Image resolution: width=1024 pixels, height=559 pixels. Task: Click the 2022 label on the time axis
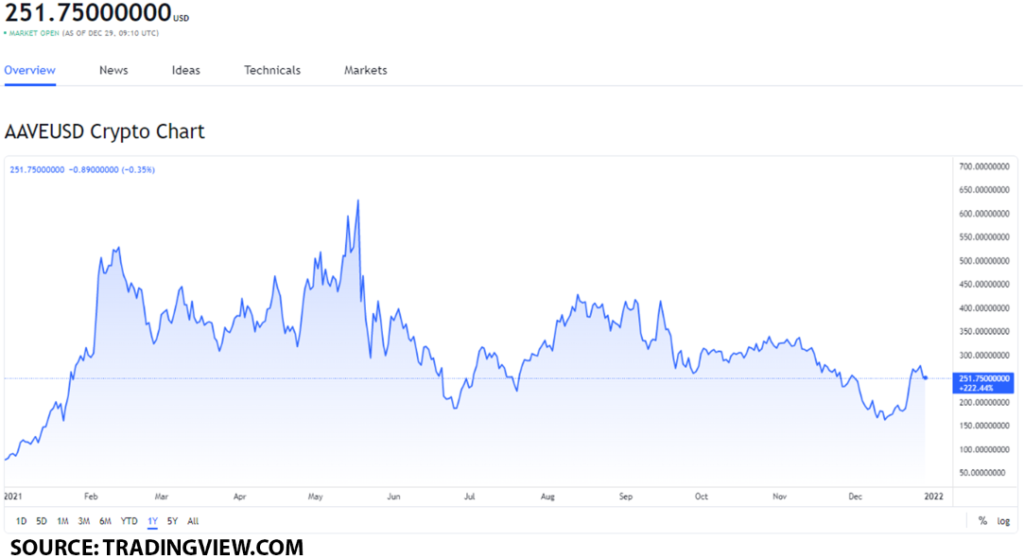934,497
